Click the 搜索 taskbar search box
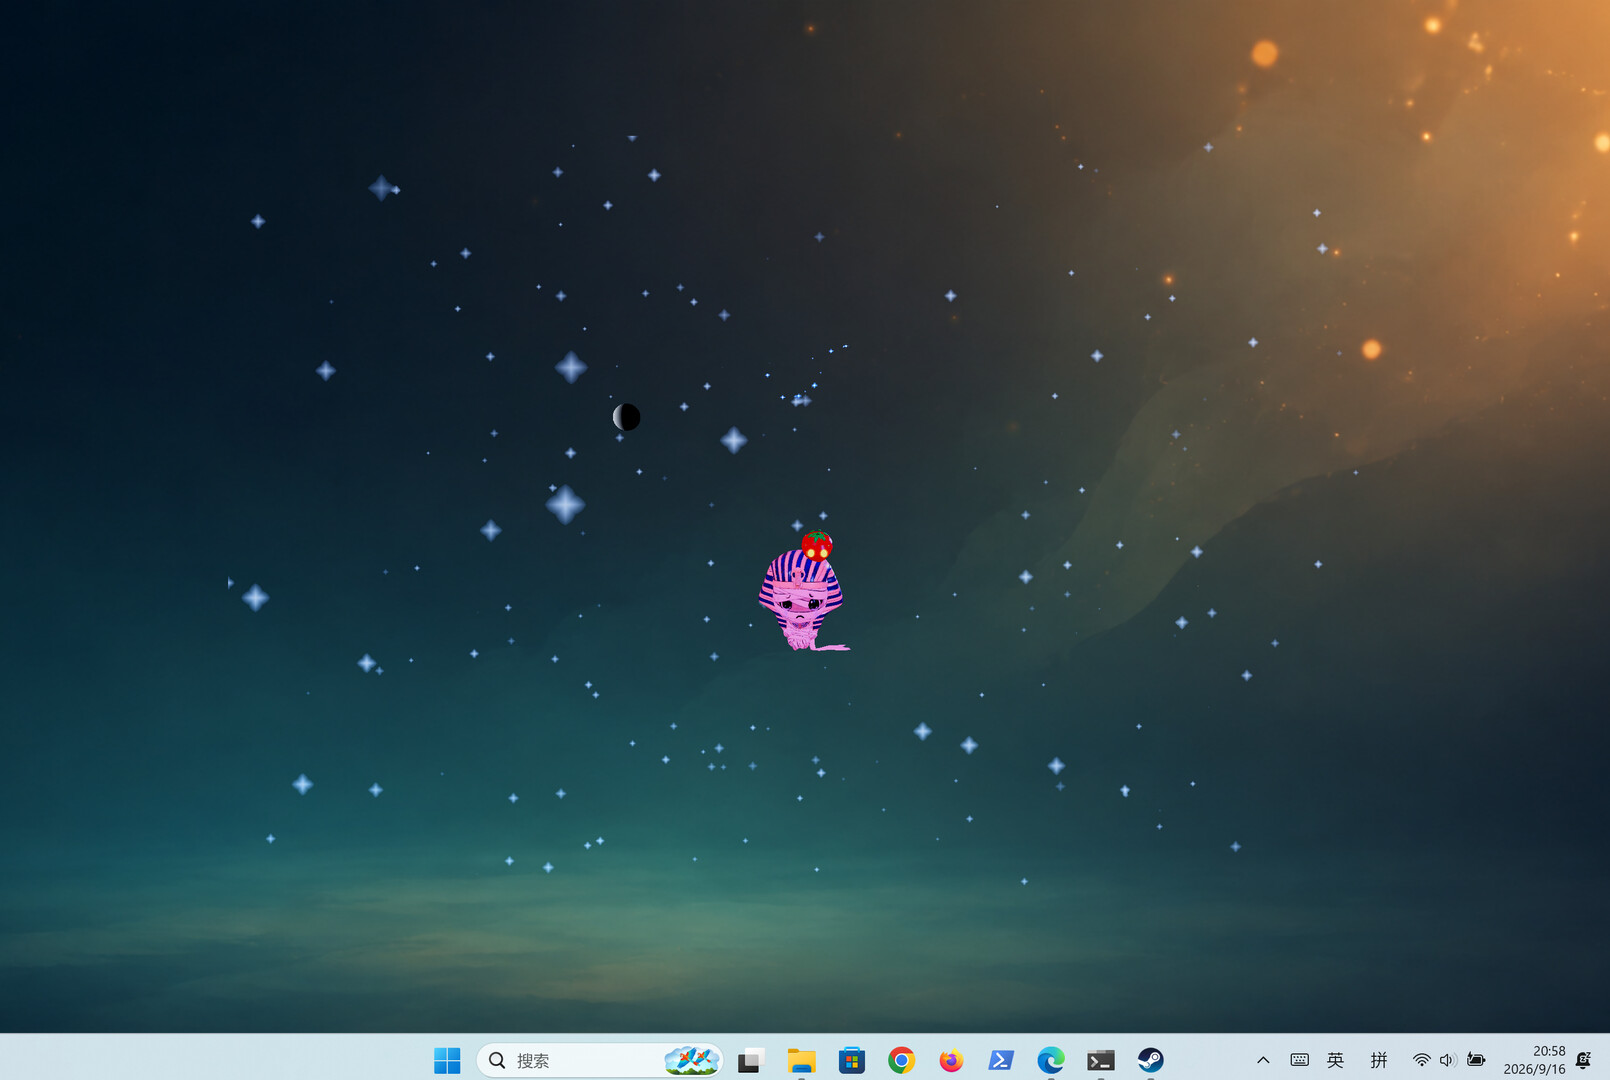 599,1060
